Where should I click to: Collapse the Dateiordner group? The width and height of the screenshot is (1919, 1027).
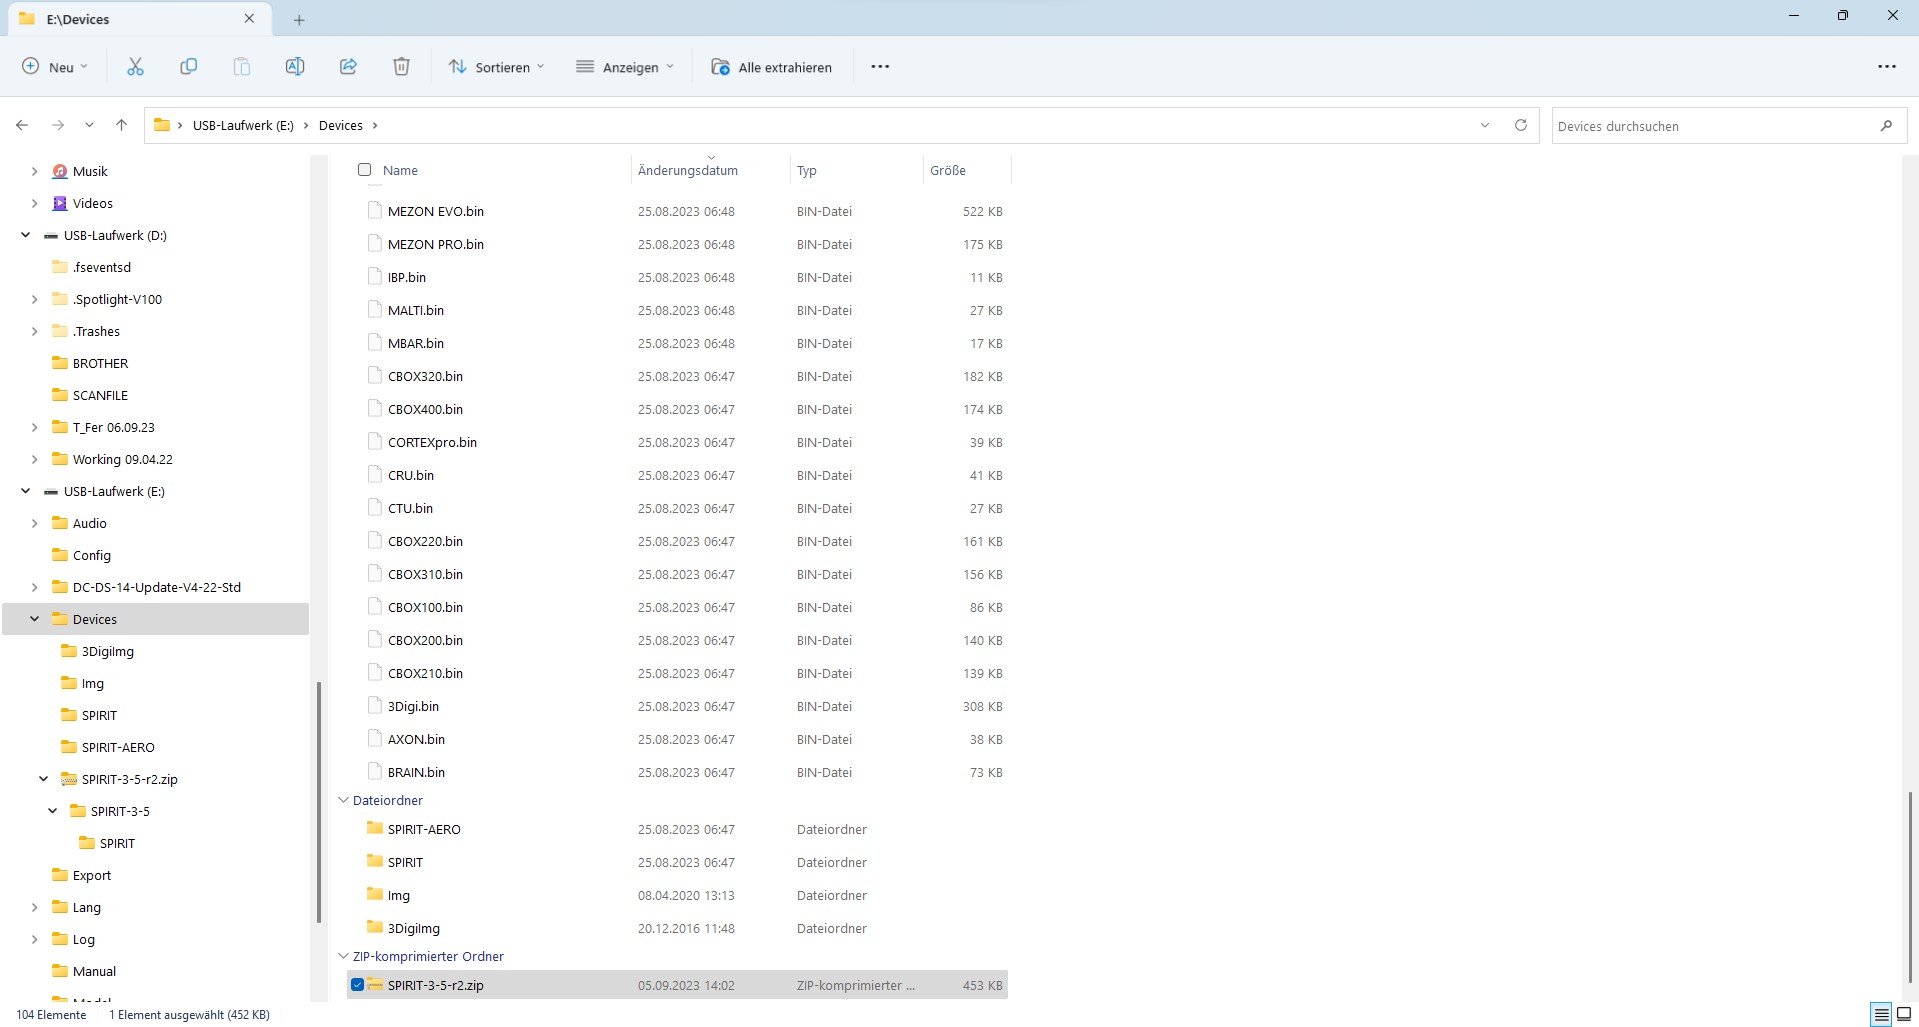(343, 800)
